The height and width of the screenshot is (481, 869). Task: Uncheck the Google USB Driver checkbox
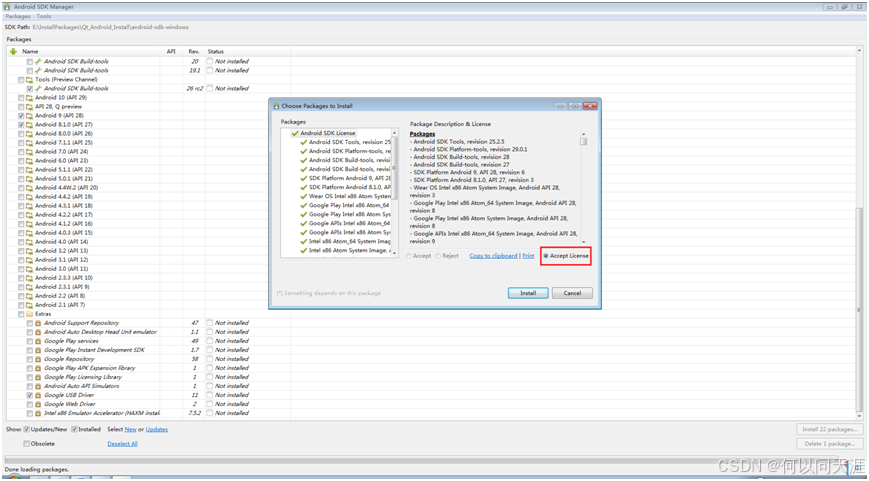click(30, 395)
